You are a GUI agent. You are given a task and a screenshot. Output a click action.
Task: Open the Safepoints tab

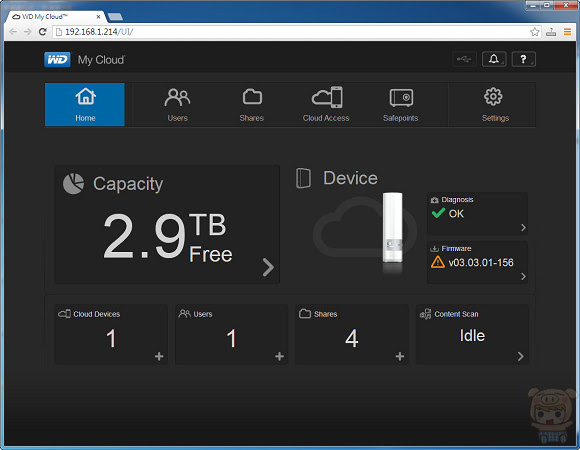[401, 104]
